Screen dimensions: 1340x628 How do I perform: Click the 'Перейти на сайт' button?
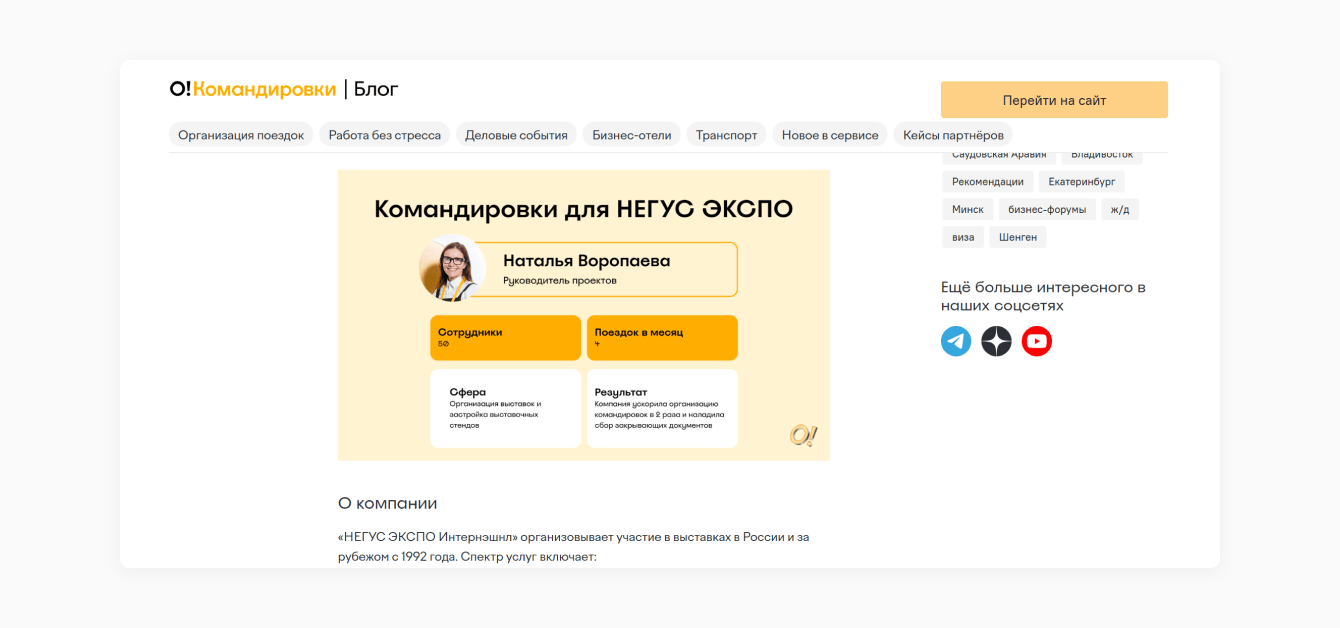1054,100
